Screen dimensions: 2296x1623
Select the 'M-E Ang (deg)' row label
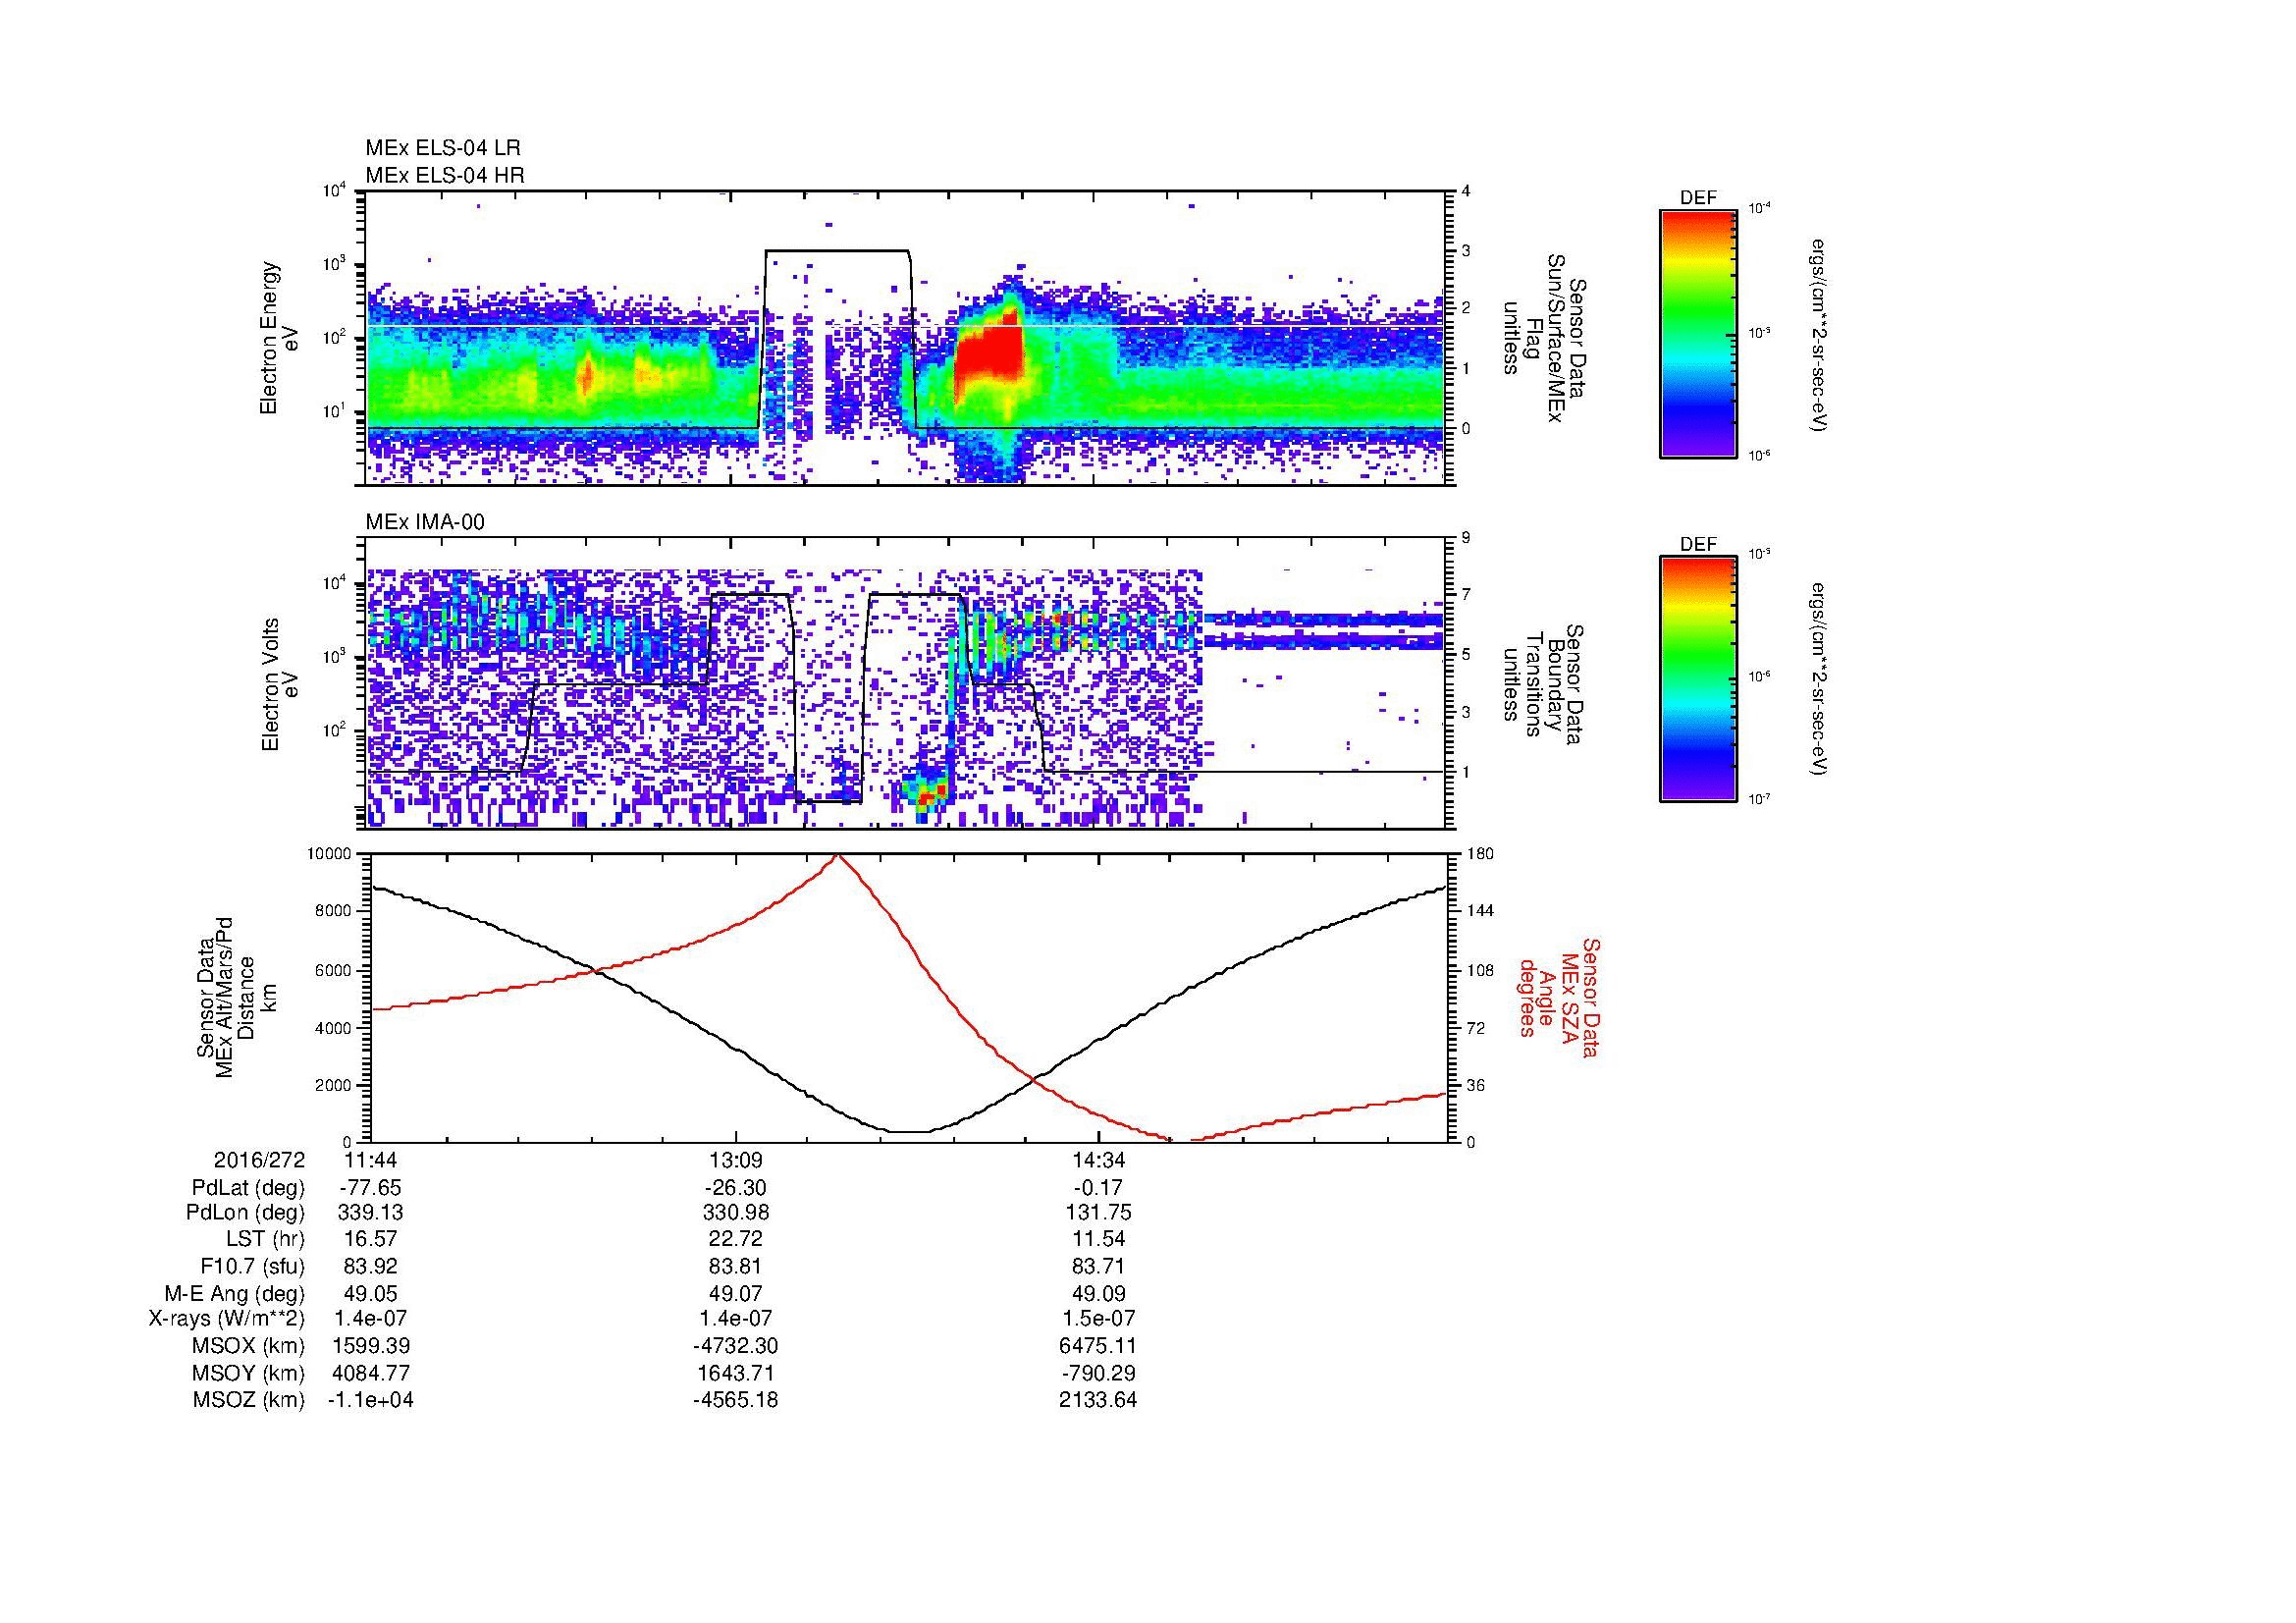click(235, 1293)
